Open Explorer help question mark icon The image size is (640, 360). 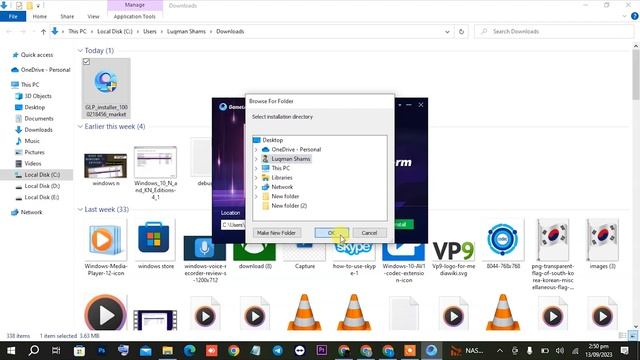635,16
